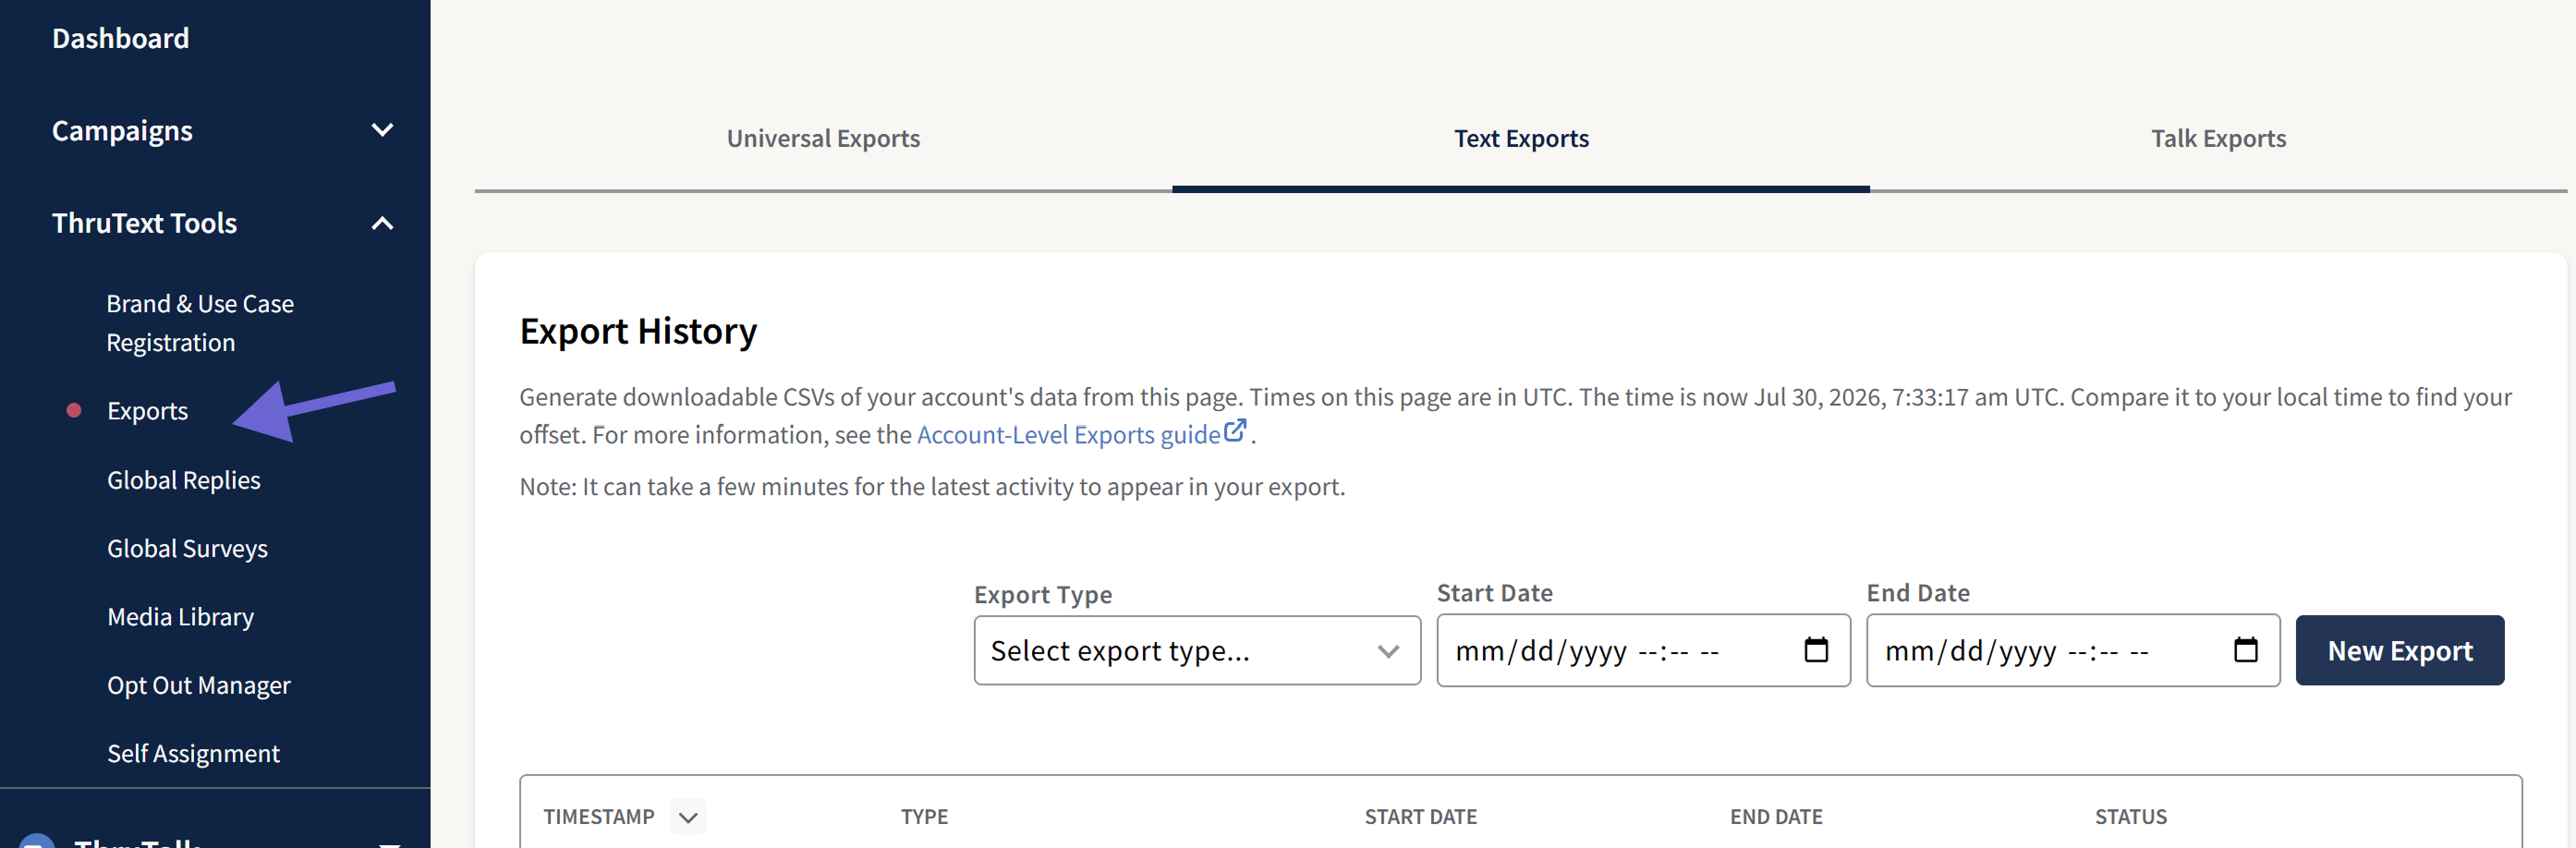Click the external link icon after guide

(x=1235, y=430)
